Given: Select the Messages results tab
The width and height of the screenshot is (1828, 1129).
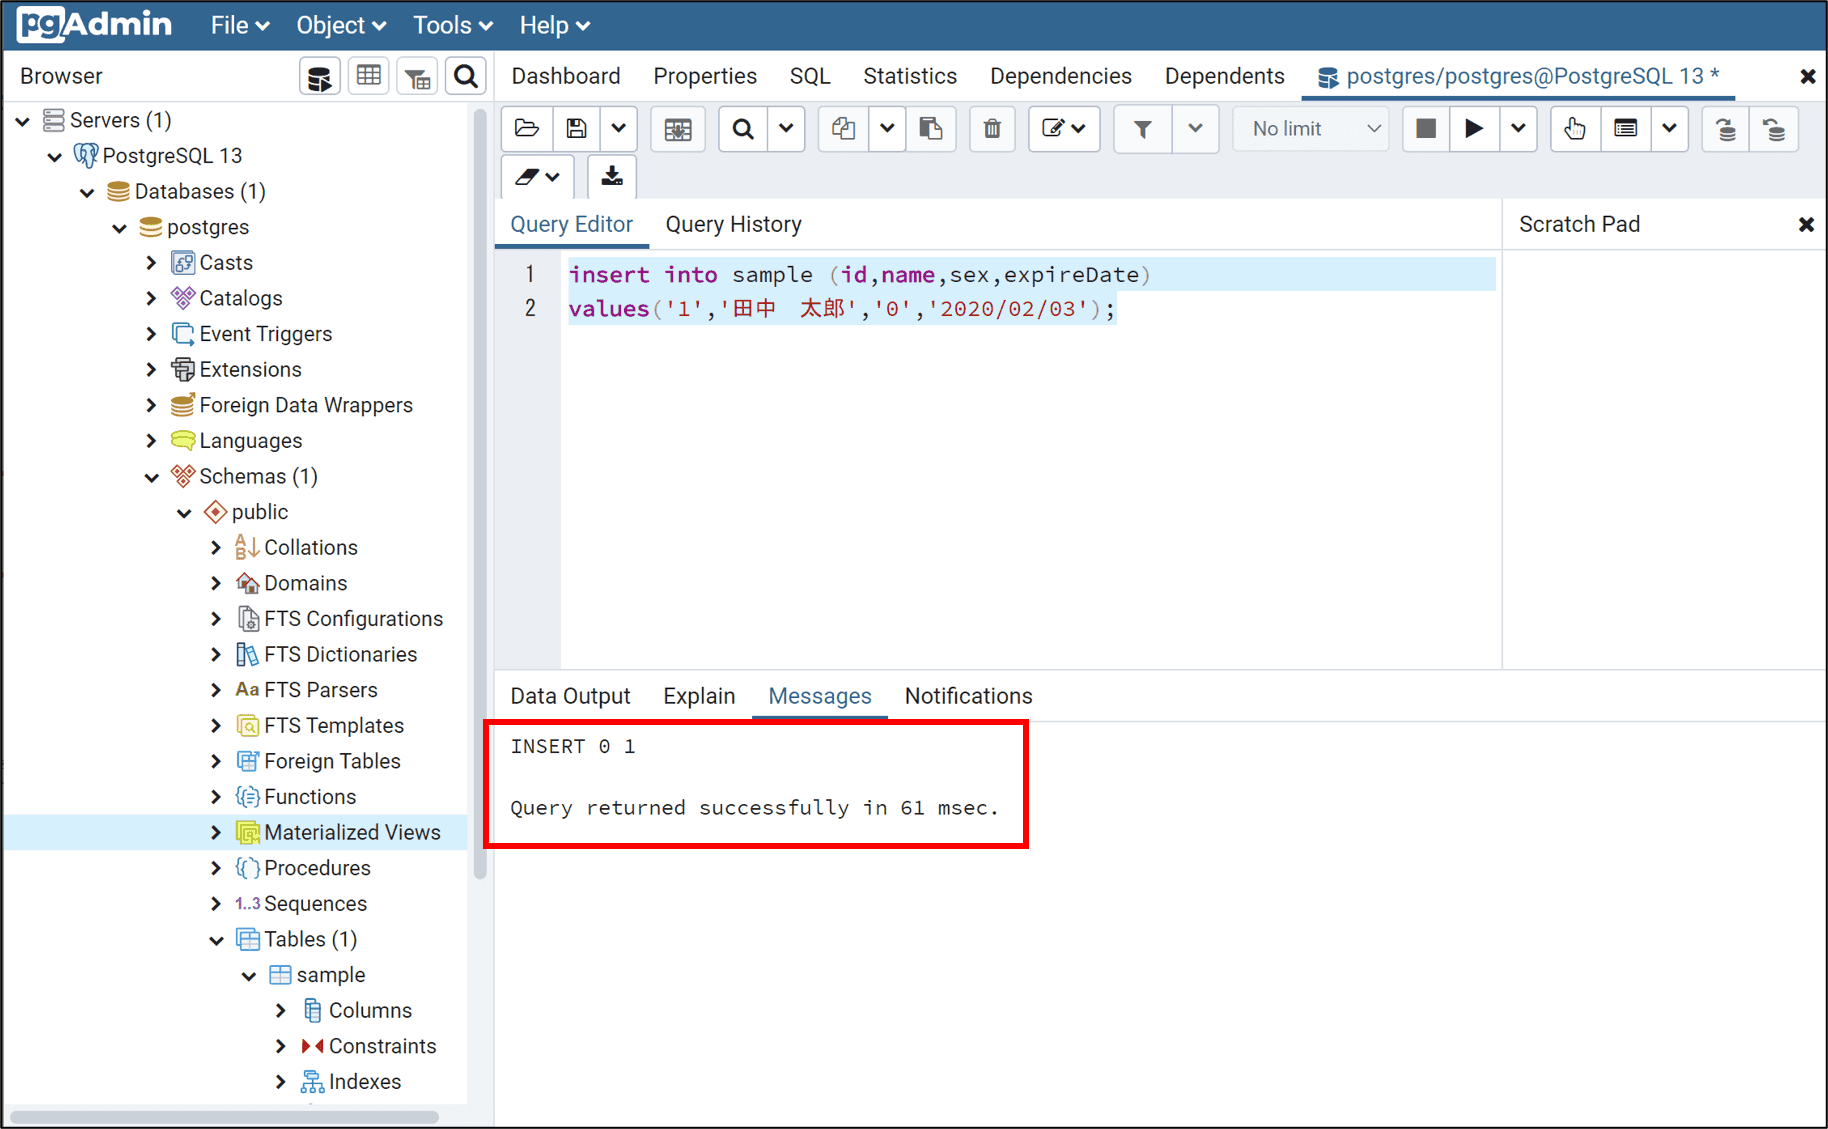Looking at the screenshot, I should coord(820,696).
